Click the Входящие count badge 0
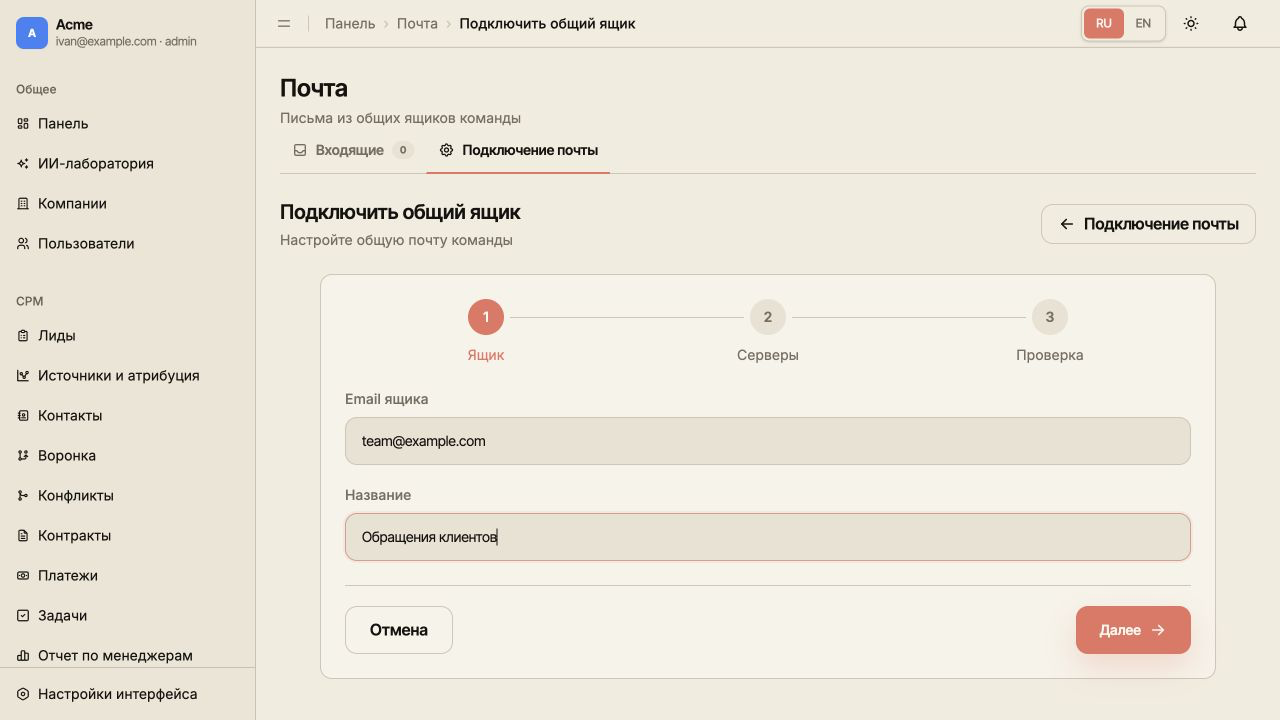The width and height of the screenshot is (1280, 720). pos(403,150)
